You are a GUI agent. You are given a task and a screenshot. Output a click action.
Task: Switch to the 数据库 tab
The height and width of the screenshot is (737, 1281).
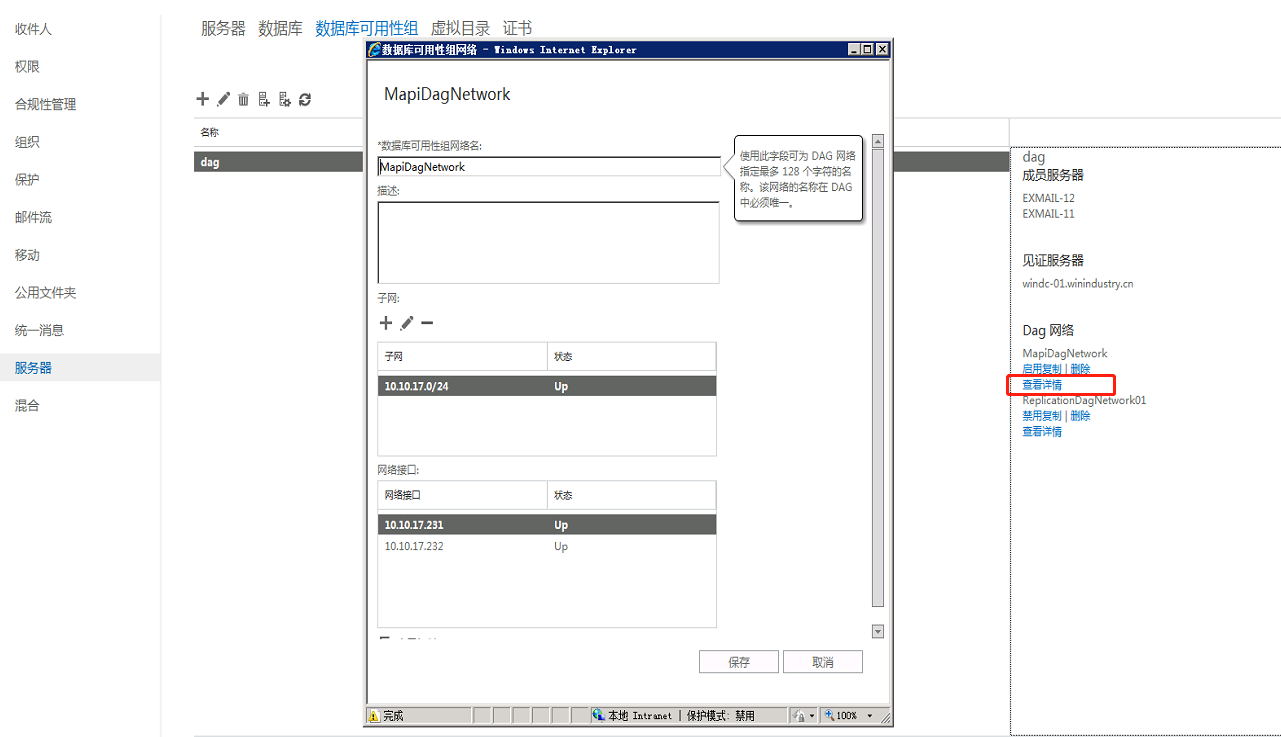coord(280,29)
